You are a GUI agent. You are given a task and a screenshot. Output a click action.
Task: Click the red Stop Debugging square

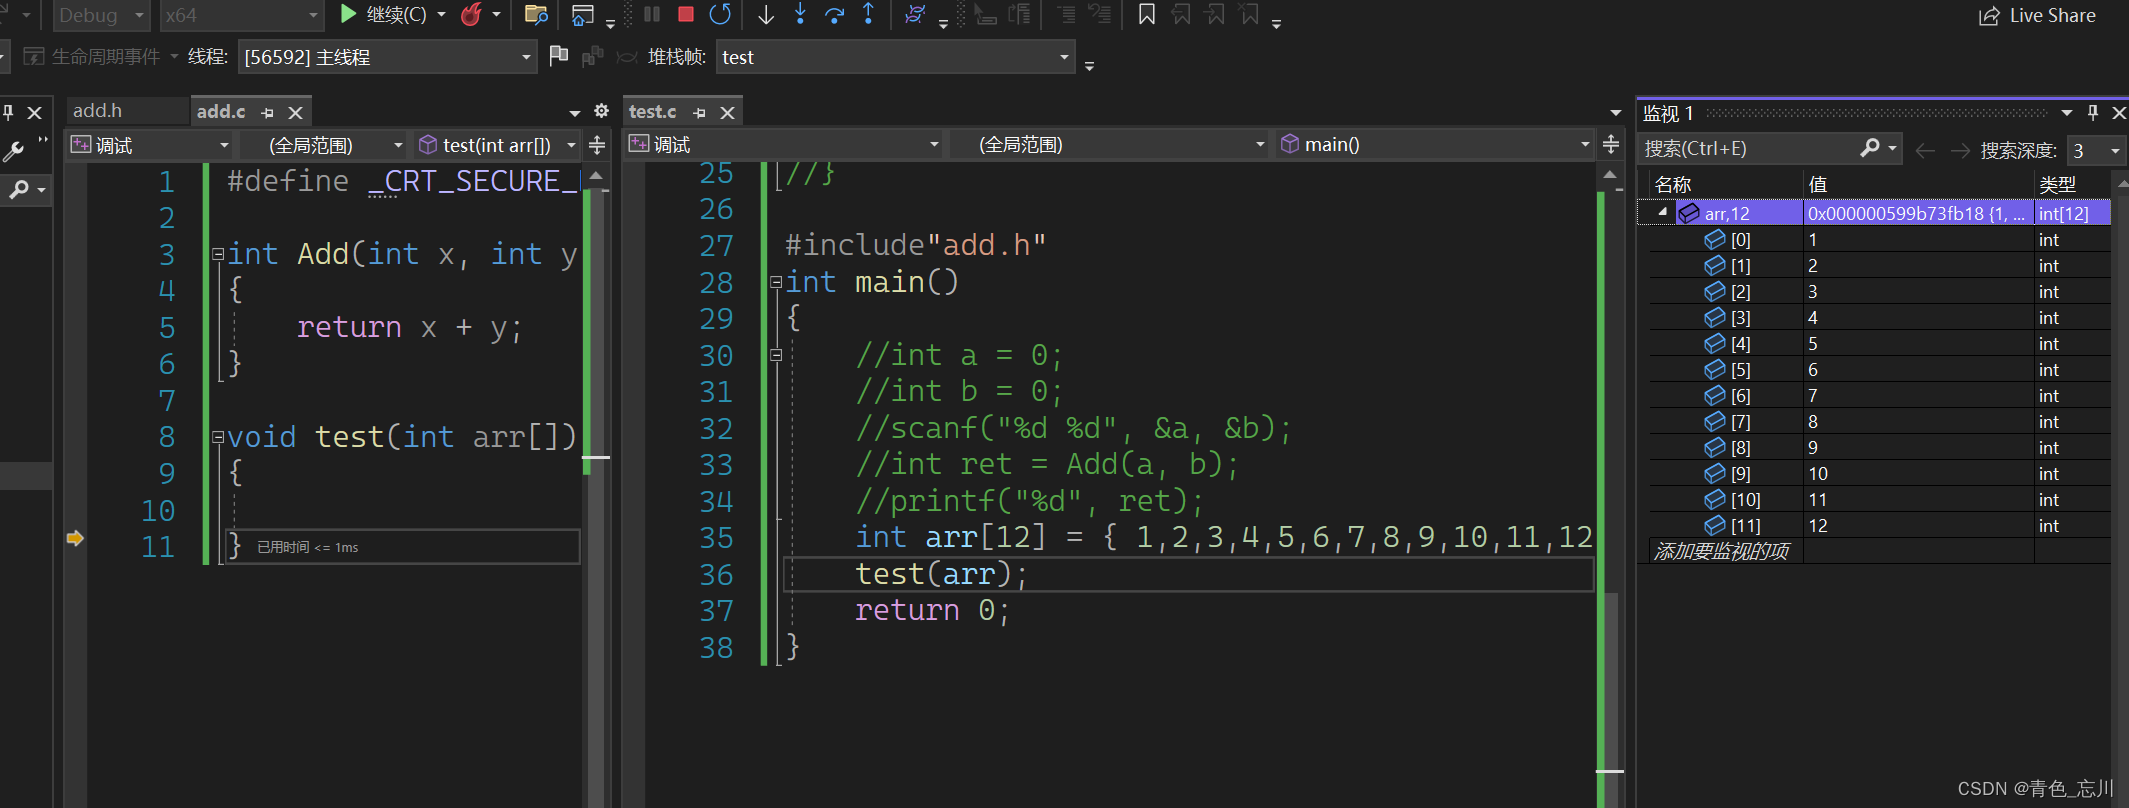(686, 15)
